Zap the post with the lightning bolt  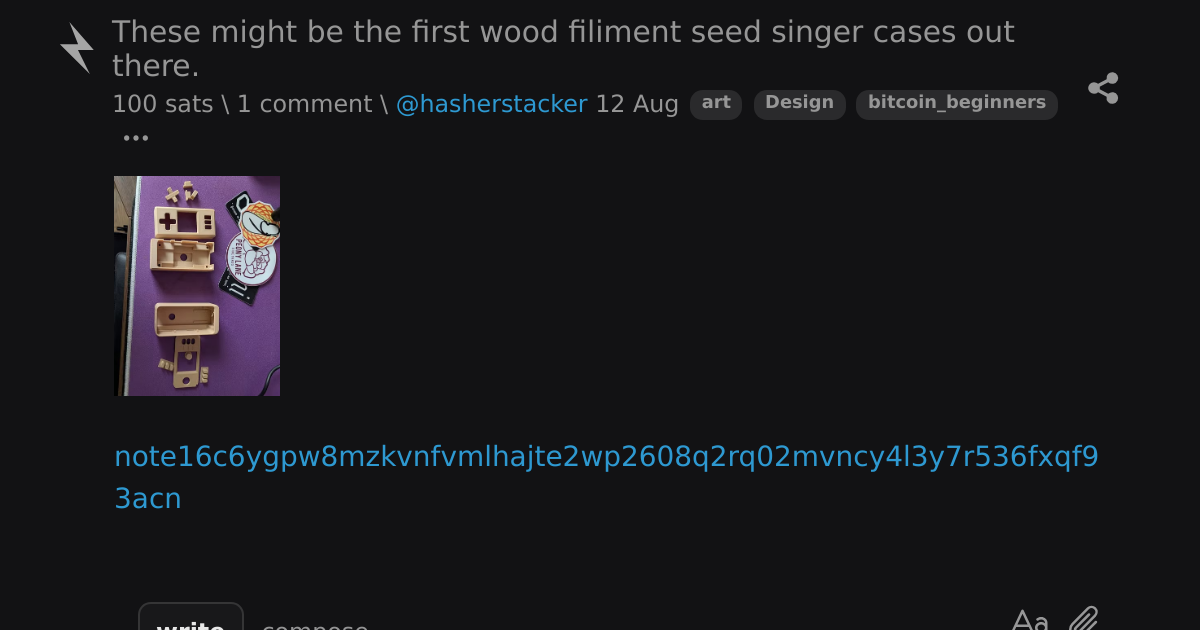pos(77,48)
